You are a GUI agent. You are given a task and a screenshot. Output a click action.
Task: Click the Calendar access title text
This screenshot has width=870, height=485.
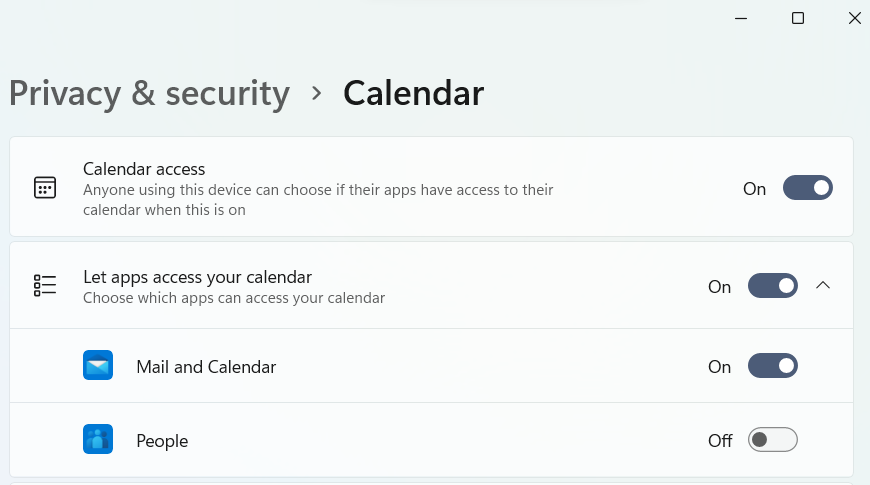point(144,170)
